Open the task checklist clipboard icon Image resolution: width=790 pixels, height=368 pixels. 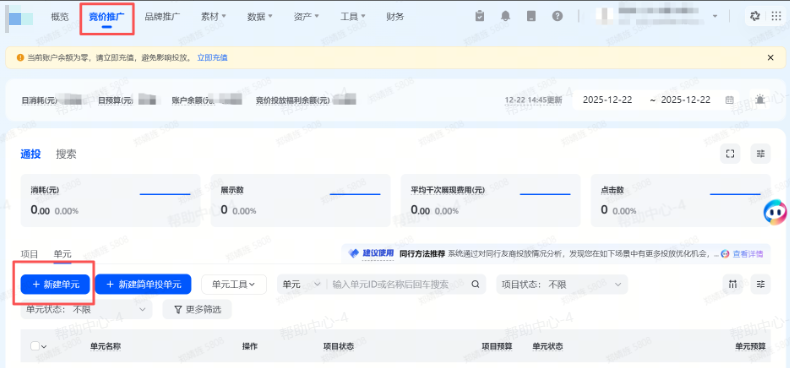[480, 16]
